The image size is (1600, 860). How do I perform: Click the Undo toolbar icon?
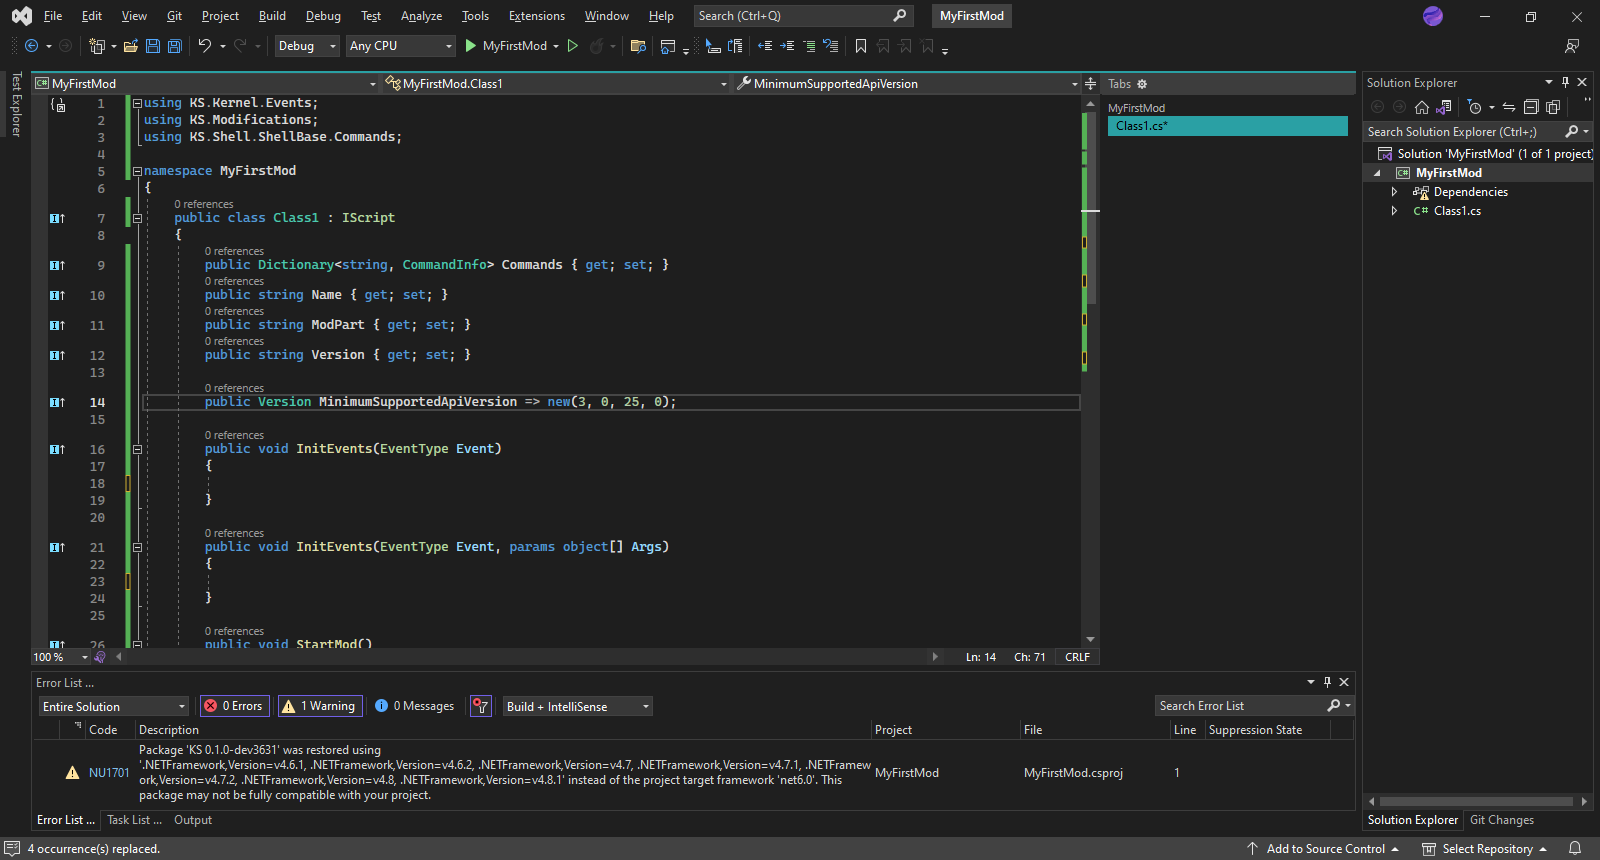pos(204,46)
